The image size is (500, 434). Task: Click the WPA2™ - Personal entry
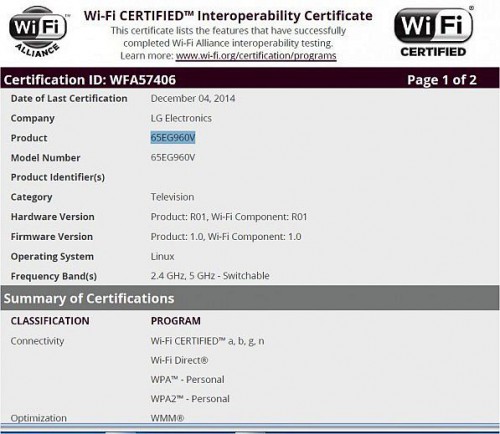190,399
